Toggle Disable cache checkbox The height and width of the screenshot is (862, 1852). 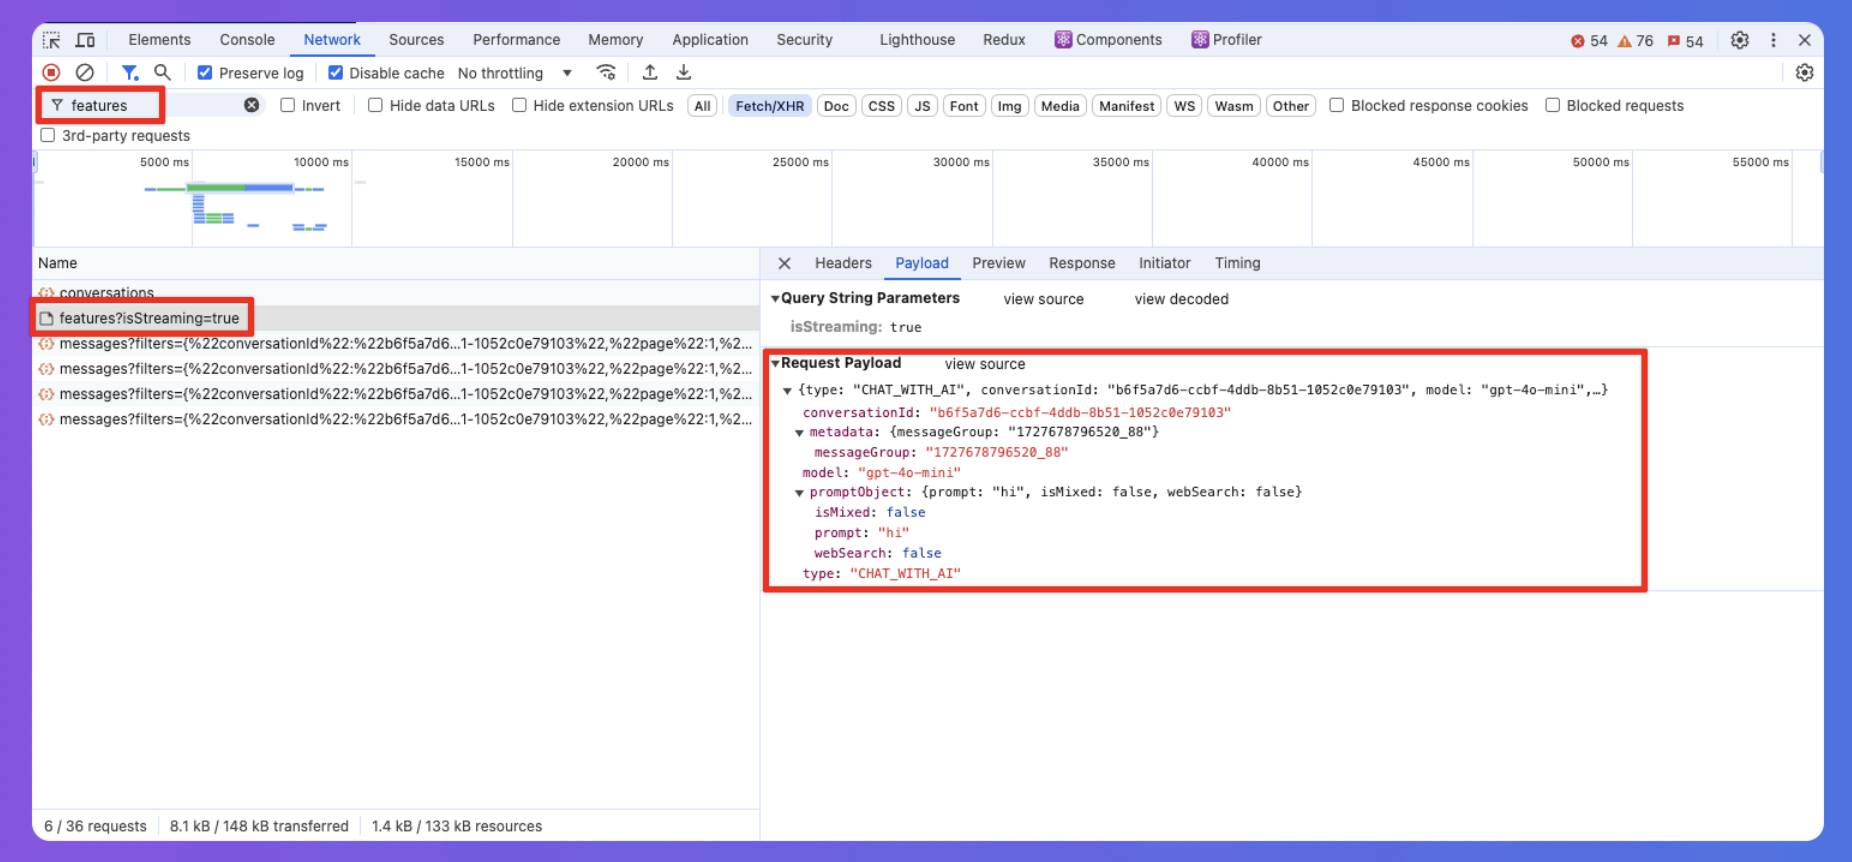click(336, 72)
